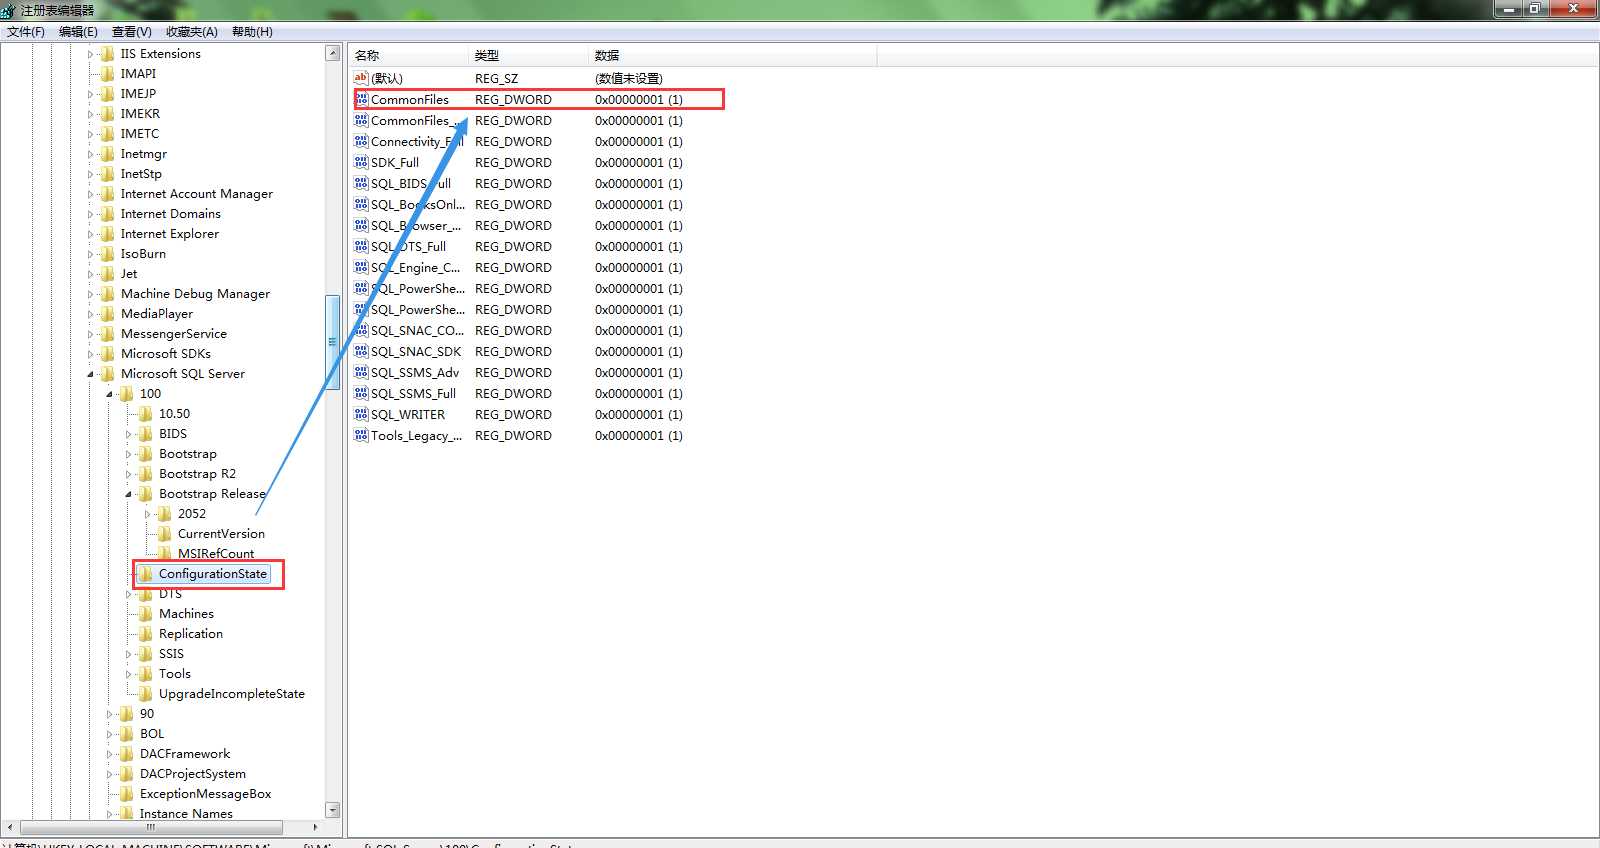
Task: Click the ExceptionMessageBox folder icon
Action: 126,794
